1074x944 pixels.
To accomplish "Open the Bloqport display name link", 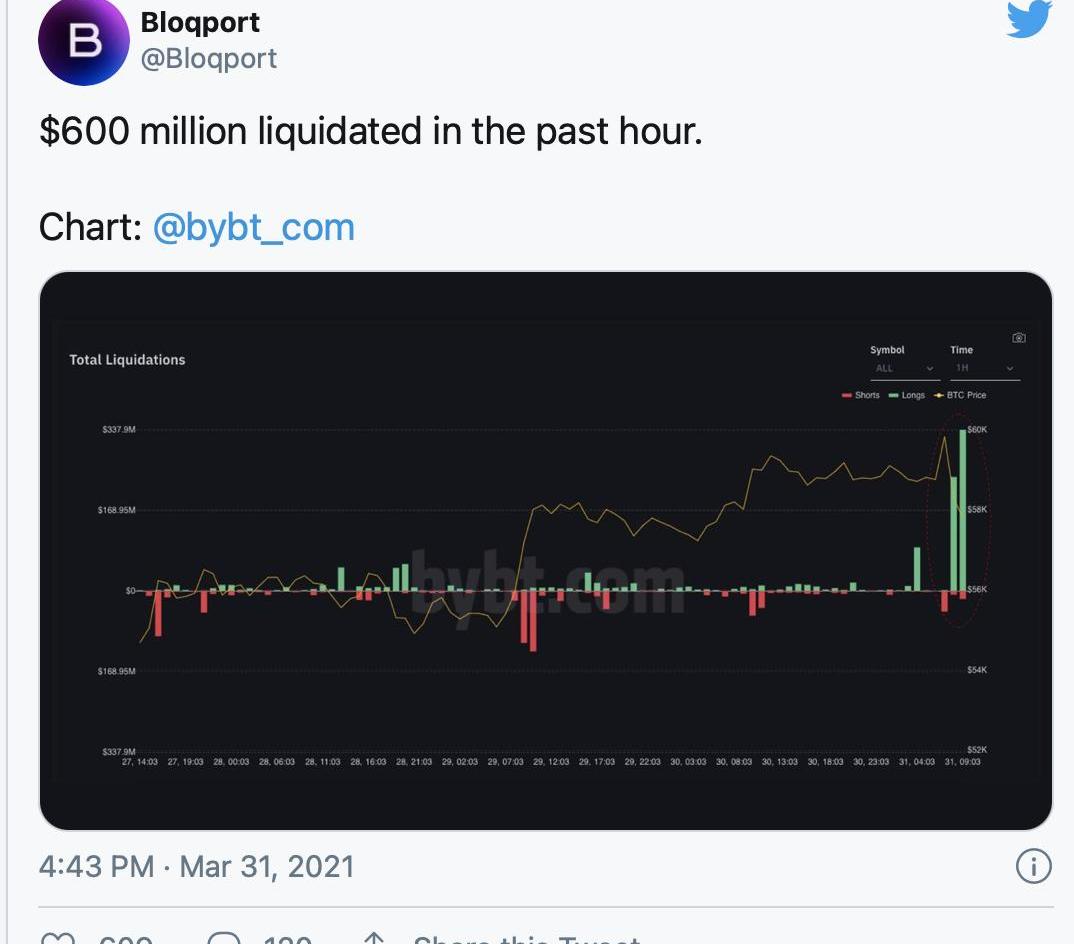I will coord(200,22).
